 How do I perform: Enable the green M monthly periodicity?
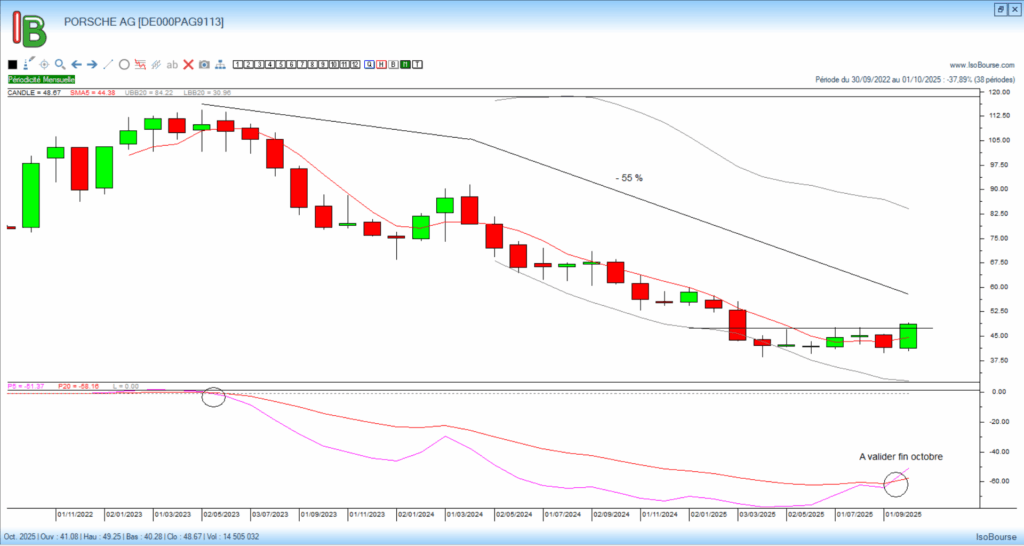coord(406,64)
